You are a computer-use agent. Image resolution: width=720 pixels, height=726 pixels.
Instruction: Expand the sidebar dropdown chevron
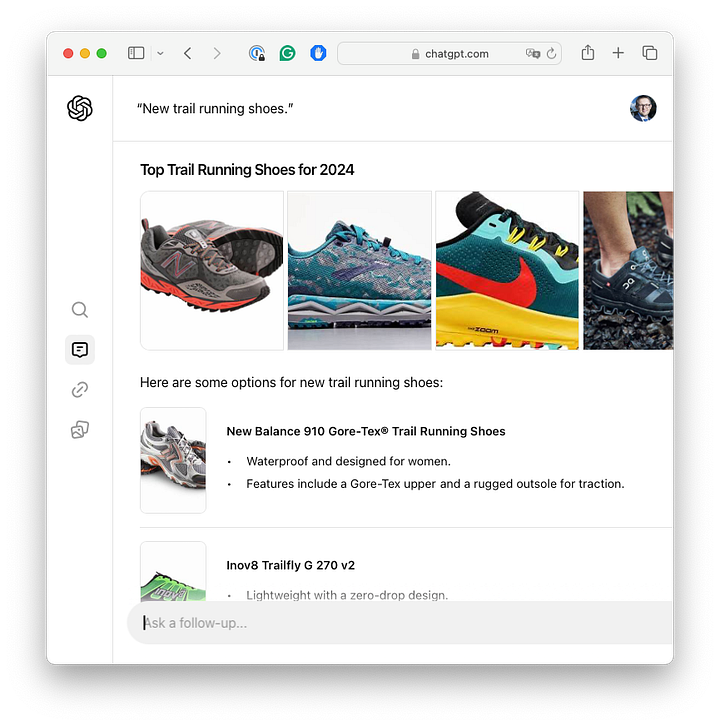(160, 54)
